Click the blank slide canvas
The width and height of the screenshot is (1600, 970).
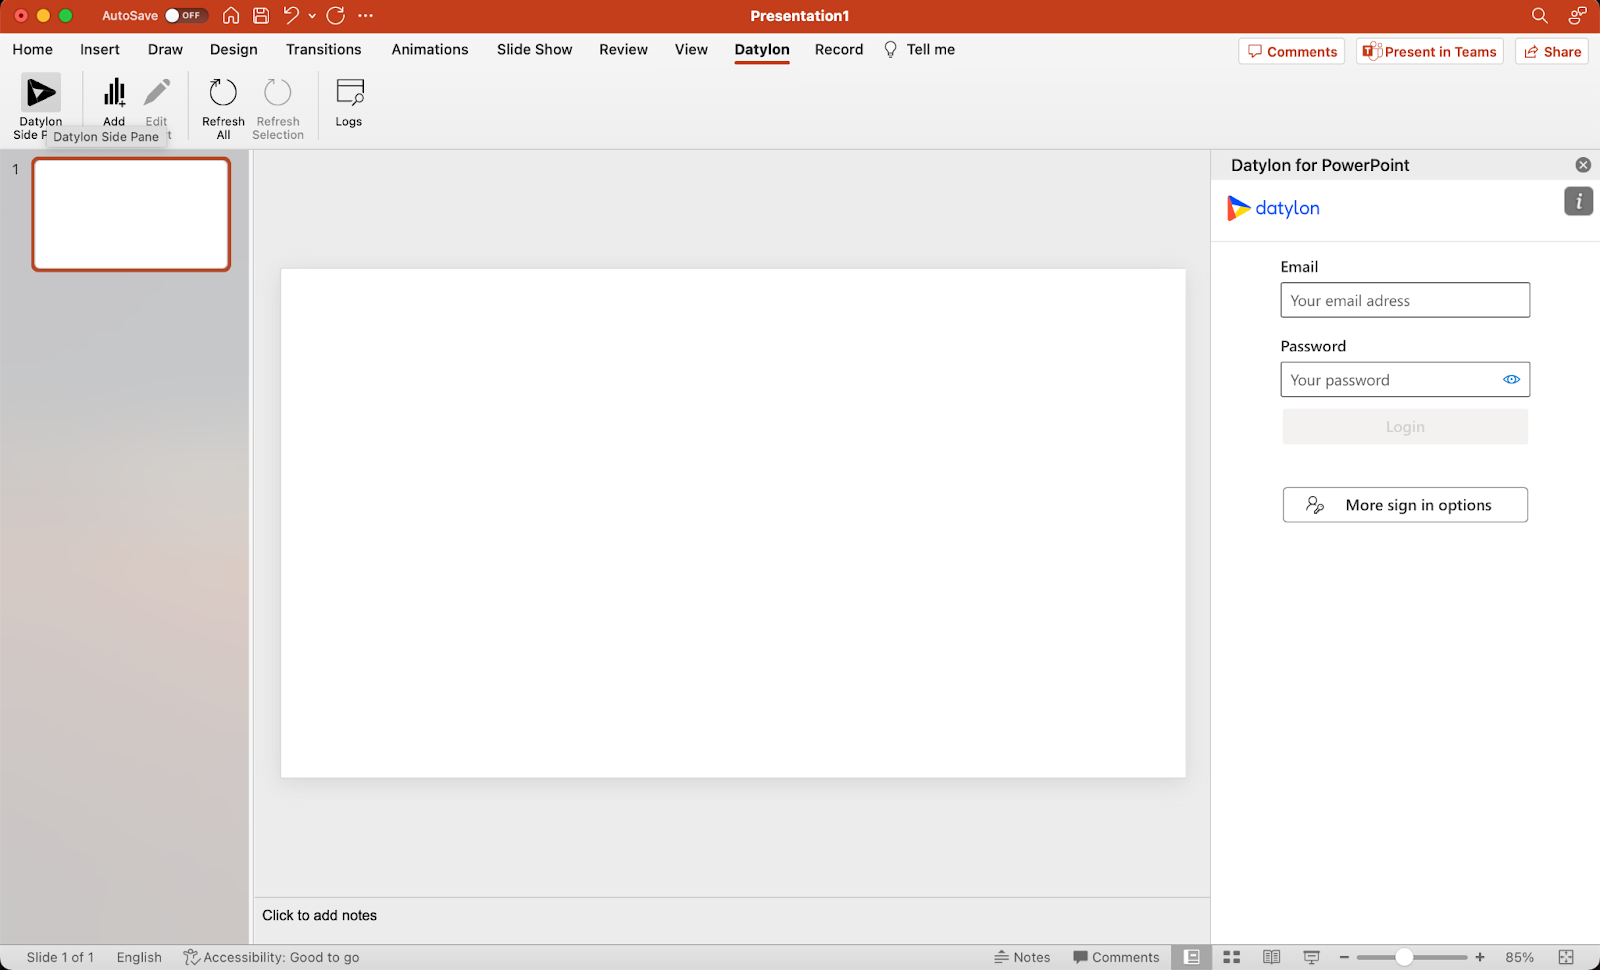click(x=733, y=523)
